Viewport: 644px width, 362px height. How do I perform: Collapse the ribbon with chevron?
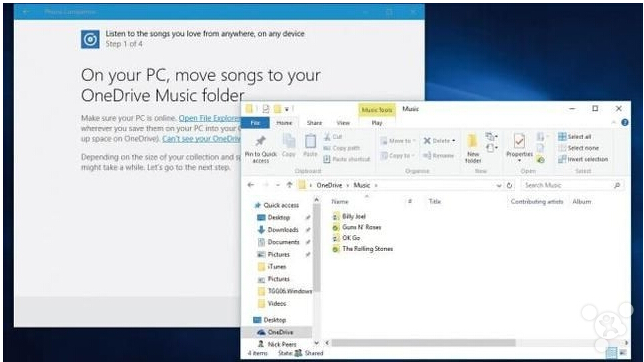click(x=614, y=122)
